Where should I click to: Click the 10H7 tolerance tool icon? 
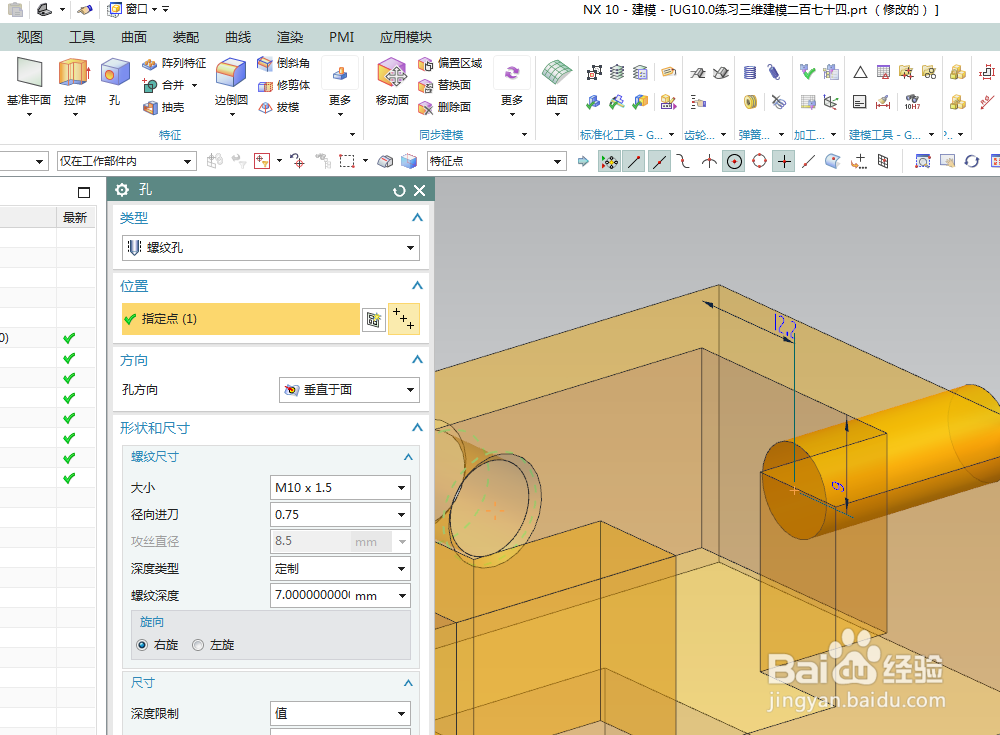[912, 101]
